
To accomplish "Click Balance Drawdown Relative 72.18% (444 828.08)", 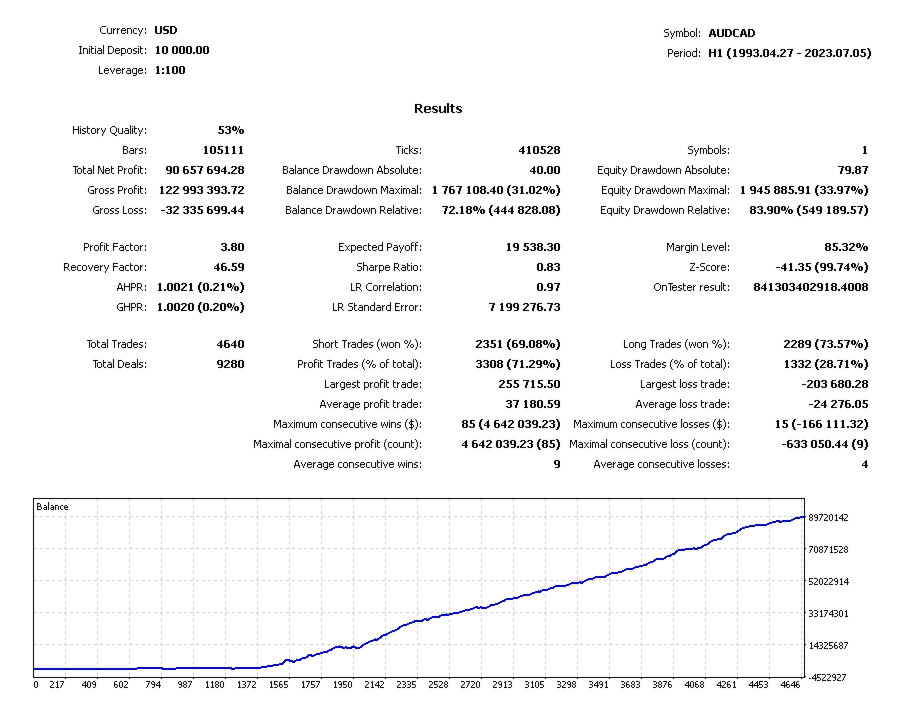I will coord(501,210).
